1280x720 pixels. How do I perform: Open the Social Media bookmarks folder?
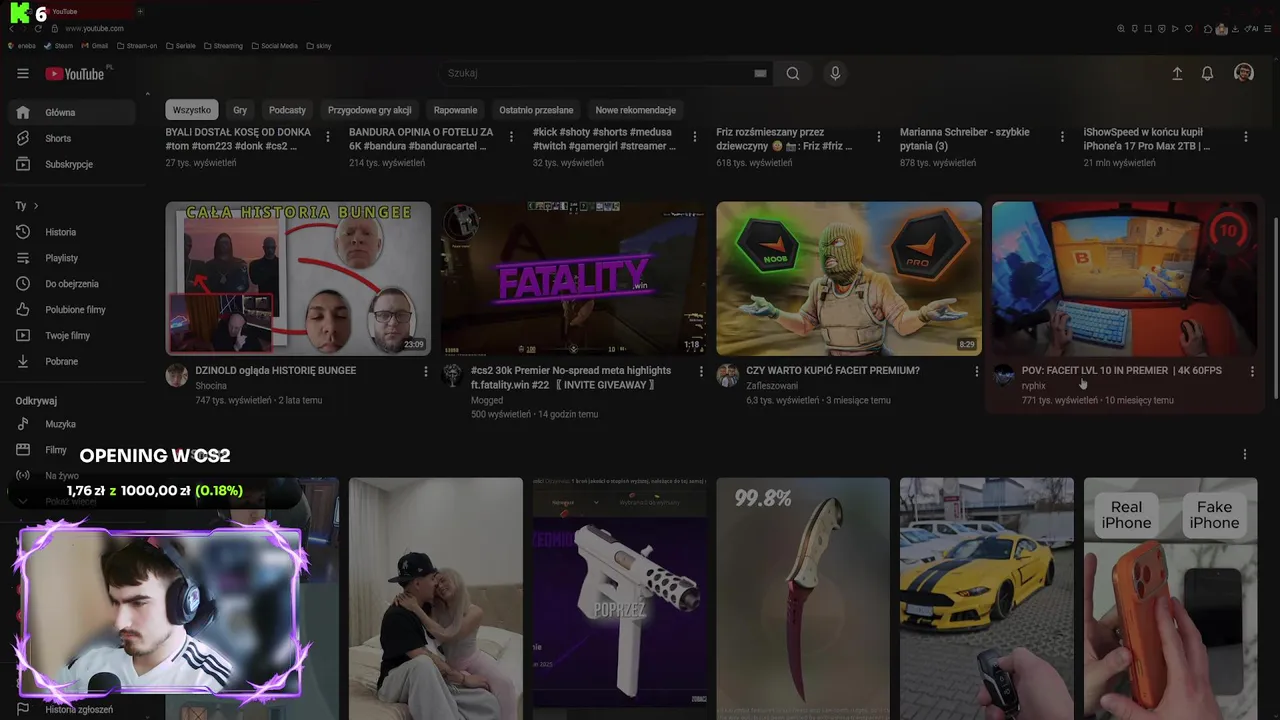(x=275, y=46)
